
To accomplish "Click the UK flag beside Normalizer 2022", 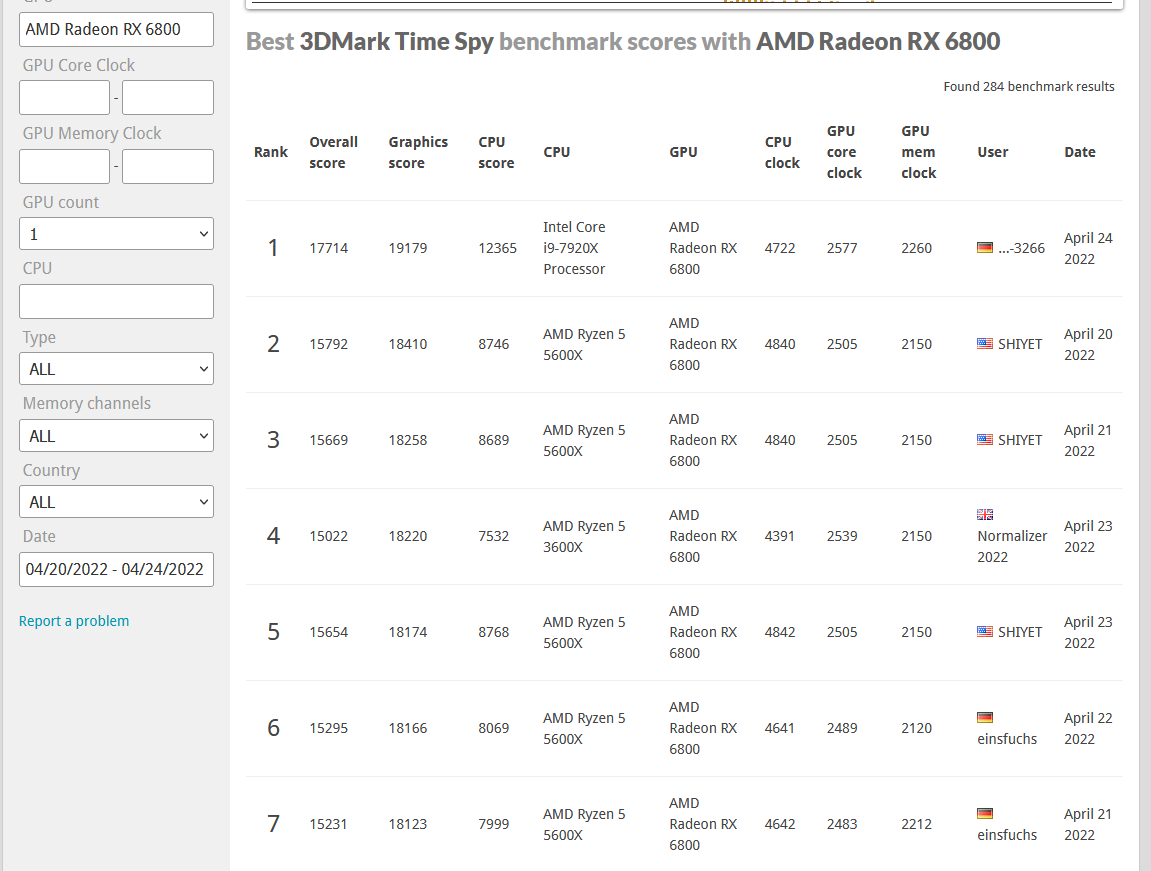I will 984,514.
